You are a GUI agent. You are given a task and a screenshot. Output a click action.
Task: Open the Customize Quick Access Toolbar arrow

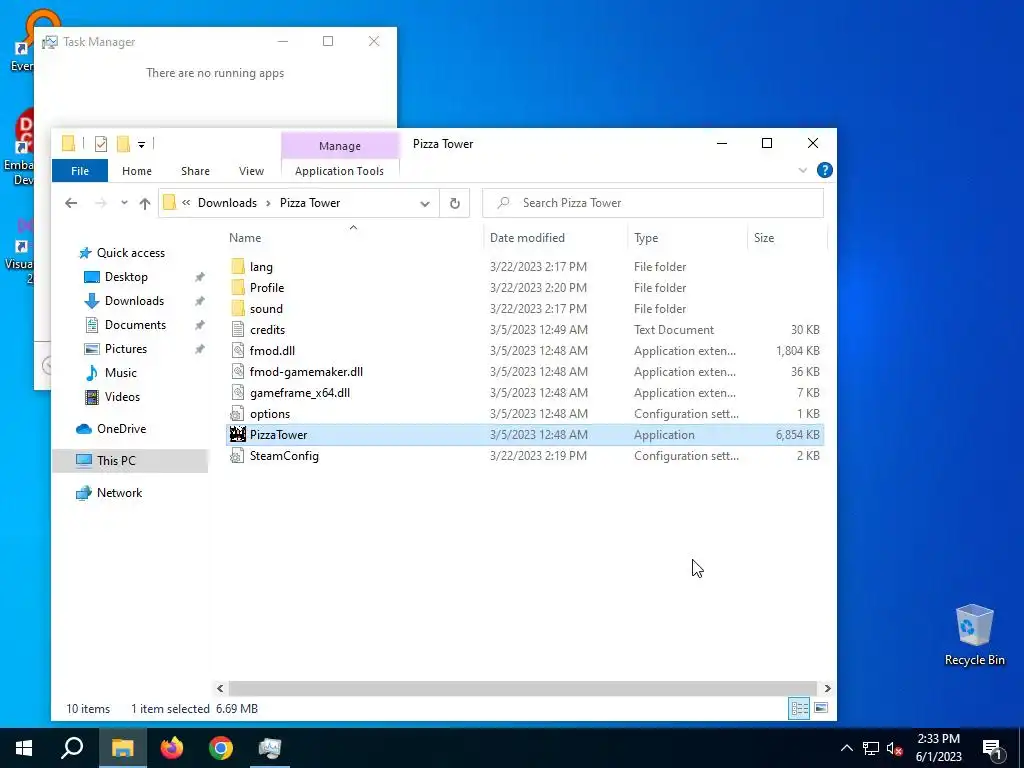tap(141, 144)
